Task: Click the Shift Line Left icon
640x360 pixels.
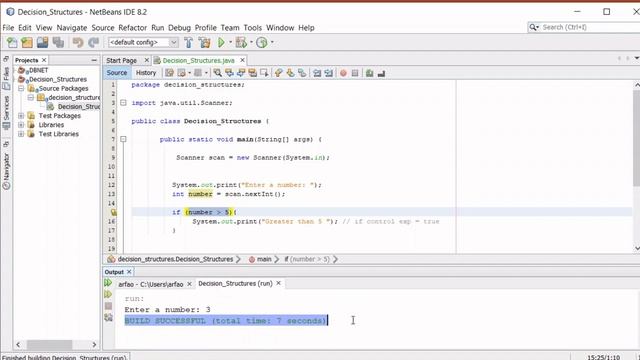Action: 317,73
